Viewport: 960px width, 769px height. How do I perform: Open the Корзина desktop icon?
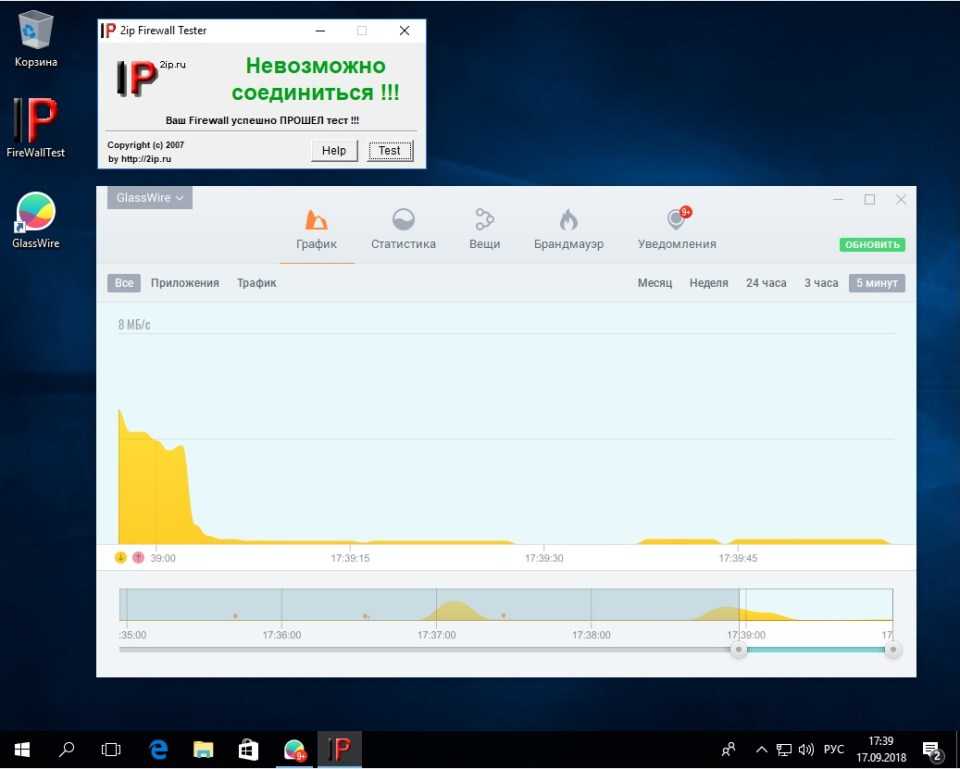(x=36, y=39)
